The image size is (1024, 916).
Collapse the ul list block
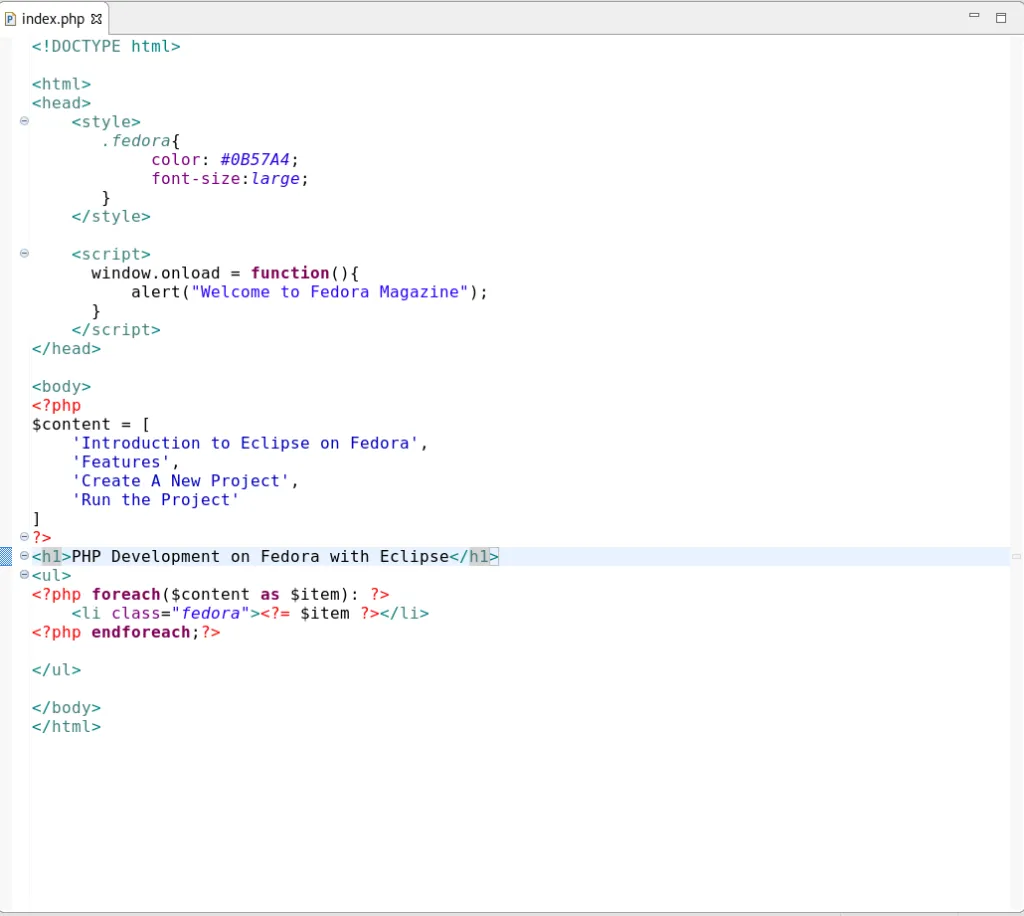tap(23, 574)
